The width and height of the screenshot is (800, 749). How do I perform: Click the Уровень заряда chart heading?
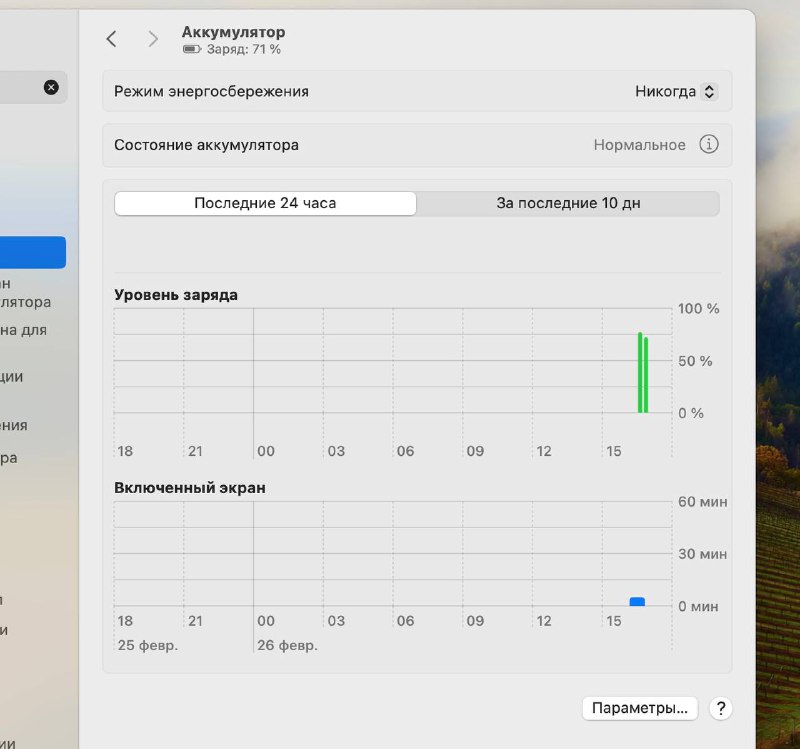tap(176, 295)
